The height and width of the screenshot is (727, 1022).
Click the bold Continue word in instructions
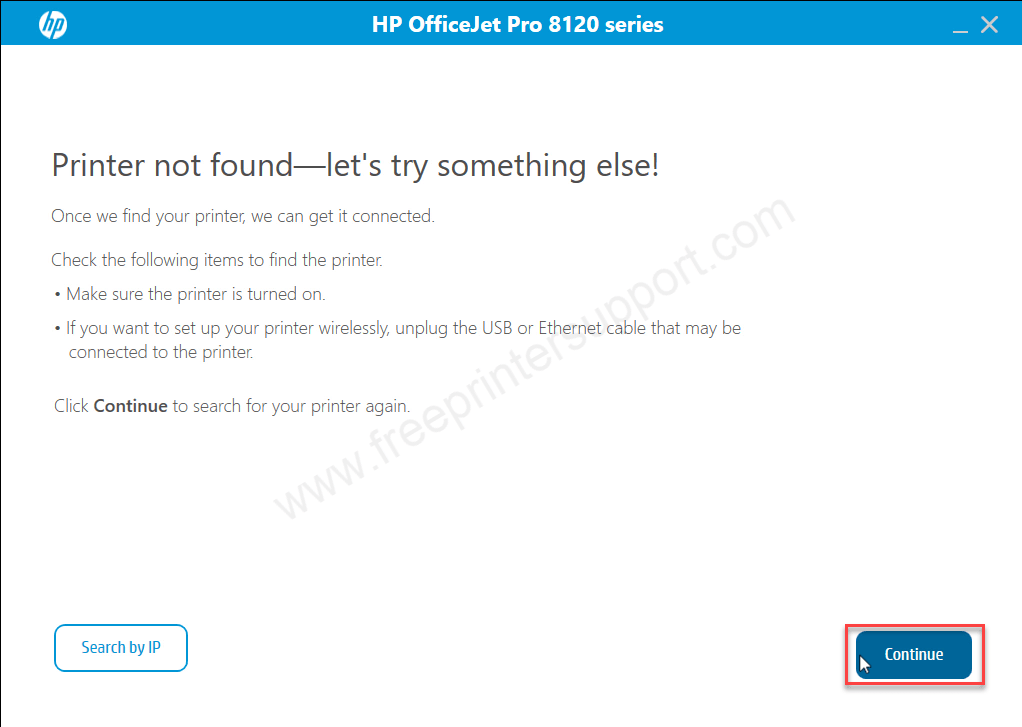point(130,406)
